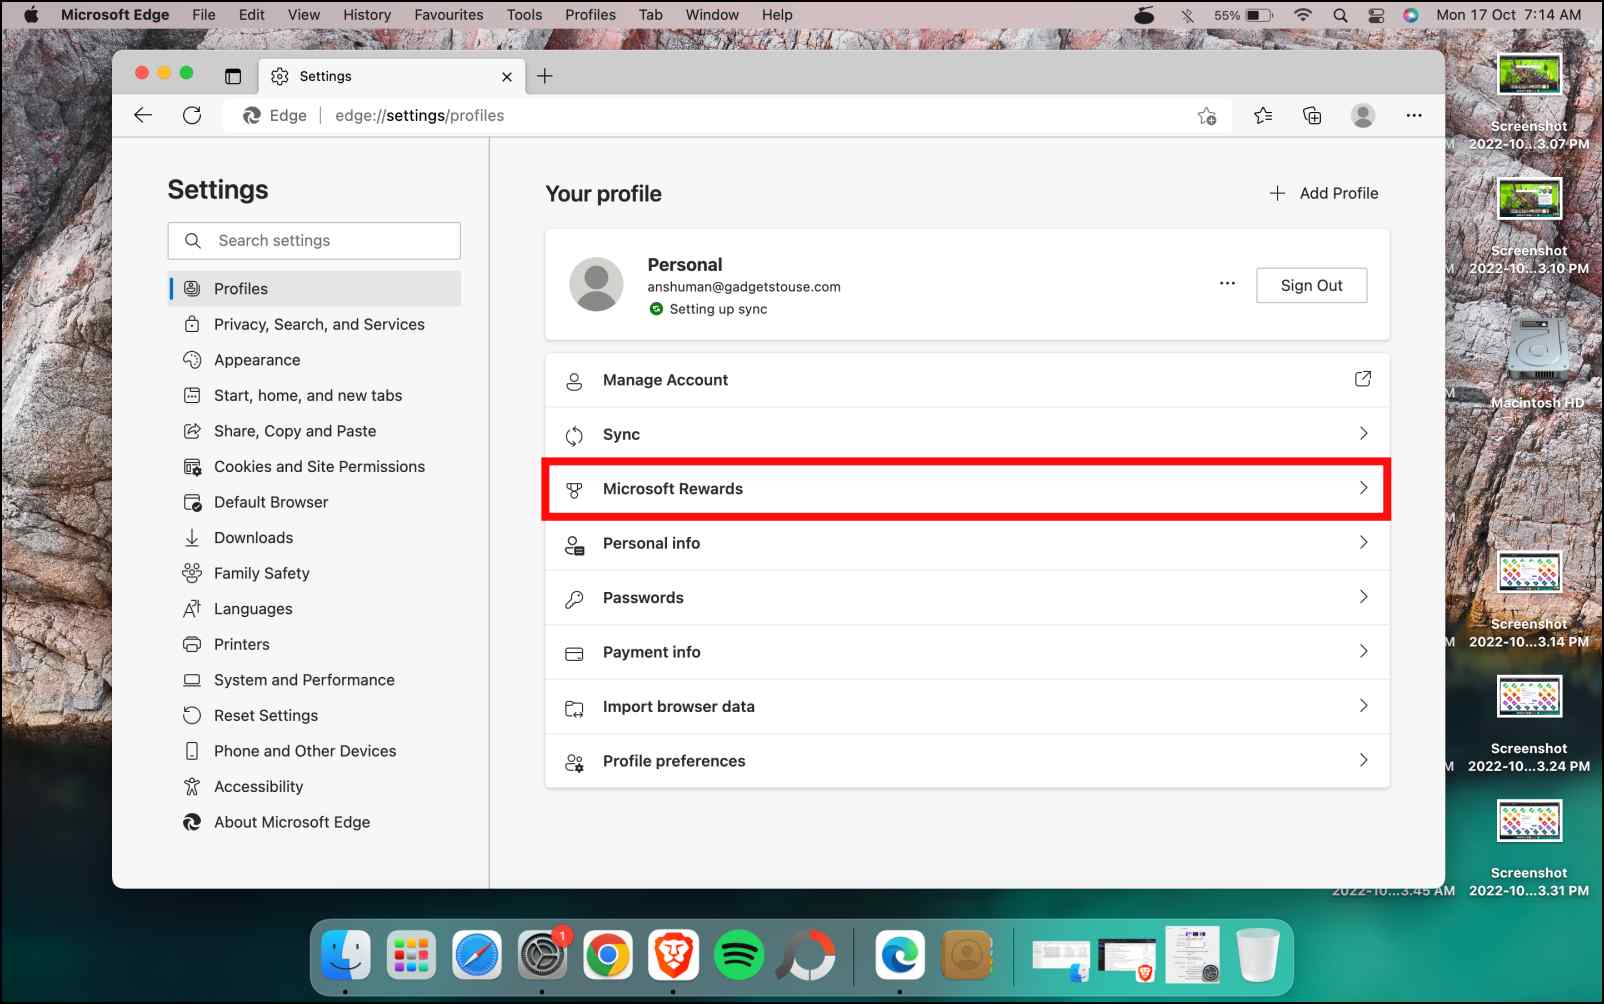Expand the Passwords row chevron

coord(1363,596)
